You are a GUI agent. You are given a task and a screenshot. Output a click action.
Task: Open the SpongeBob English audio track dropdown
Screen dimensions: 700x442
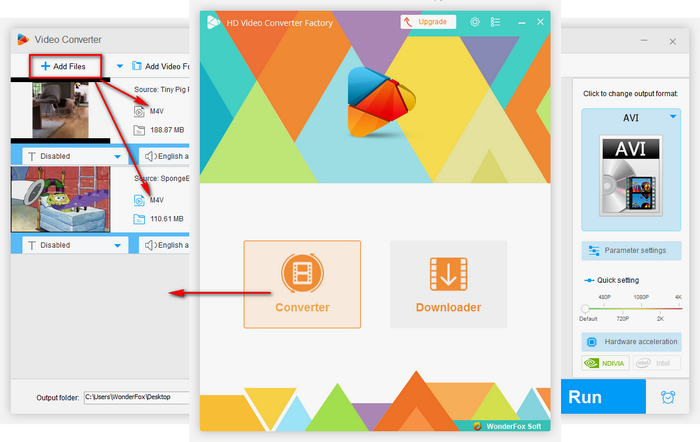pos(164,245)
